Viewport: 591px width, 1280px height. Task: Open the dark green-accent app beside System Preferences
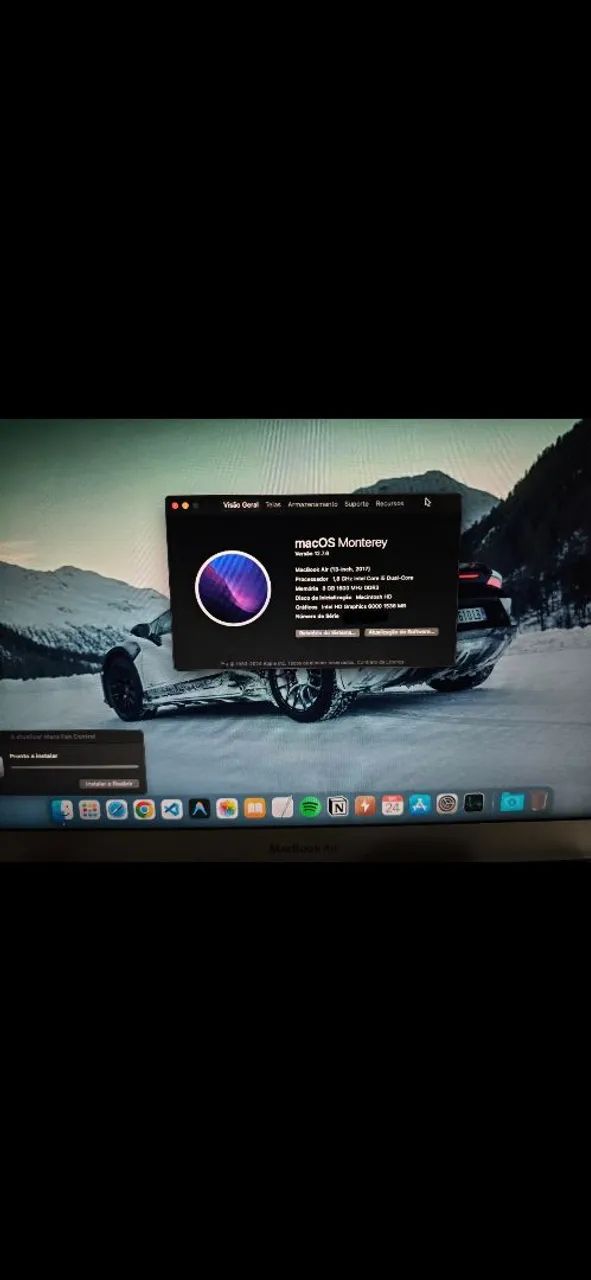click(x=474, y=802)
